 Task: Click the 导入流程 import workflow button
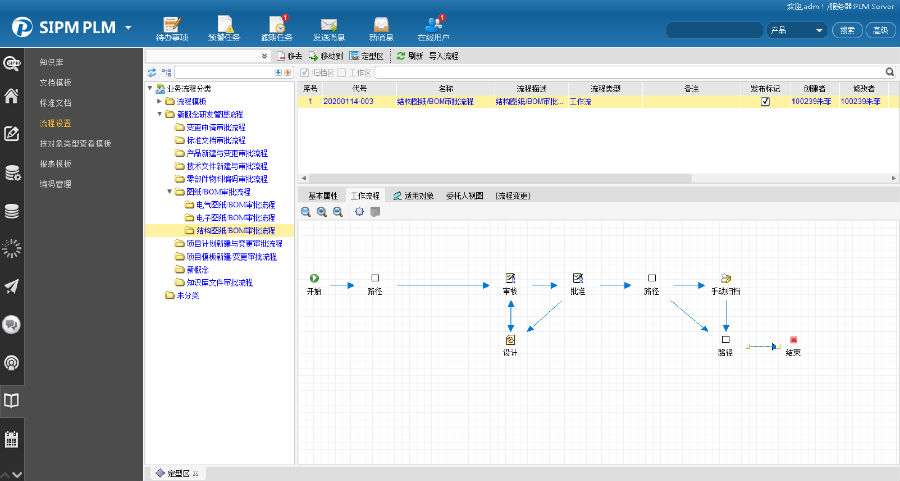point(443,56)
